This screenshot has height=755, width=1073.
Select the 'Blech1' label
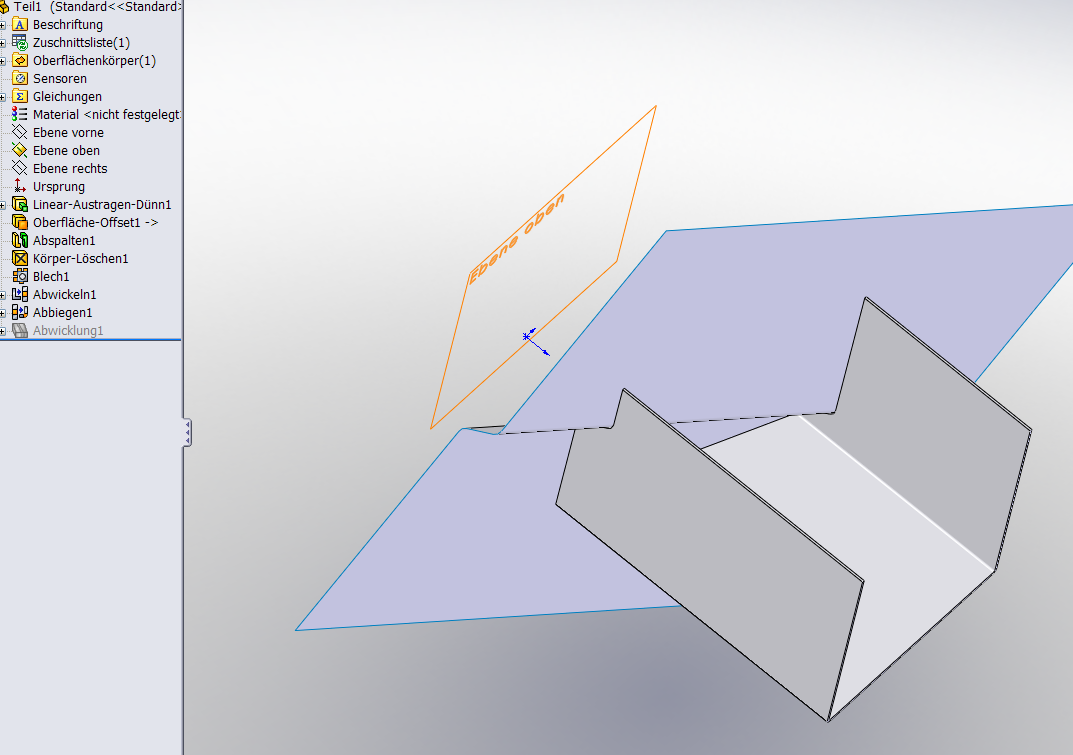pyautogui.click(x=51, y=277)
